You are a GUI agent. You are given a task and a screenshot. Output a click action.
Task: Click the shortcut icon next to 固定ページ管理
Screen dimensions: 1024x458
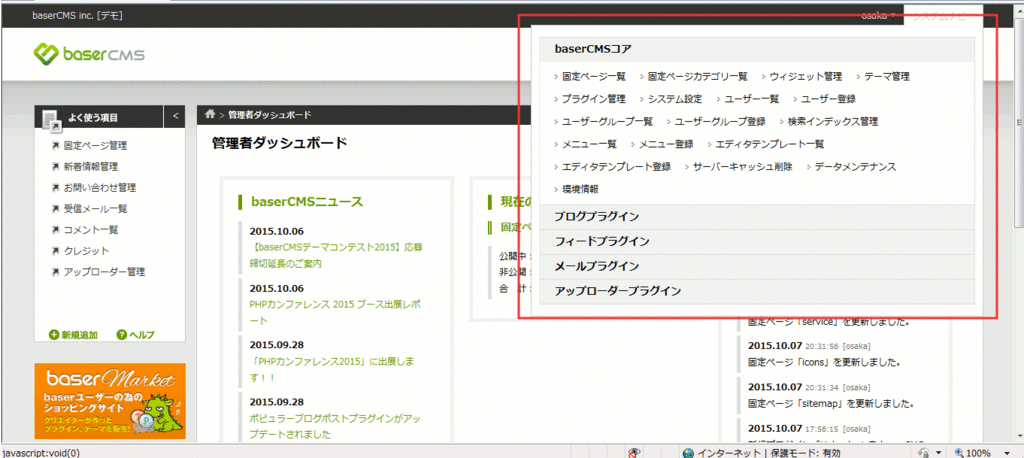(x=56, y=146)
